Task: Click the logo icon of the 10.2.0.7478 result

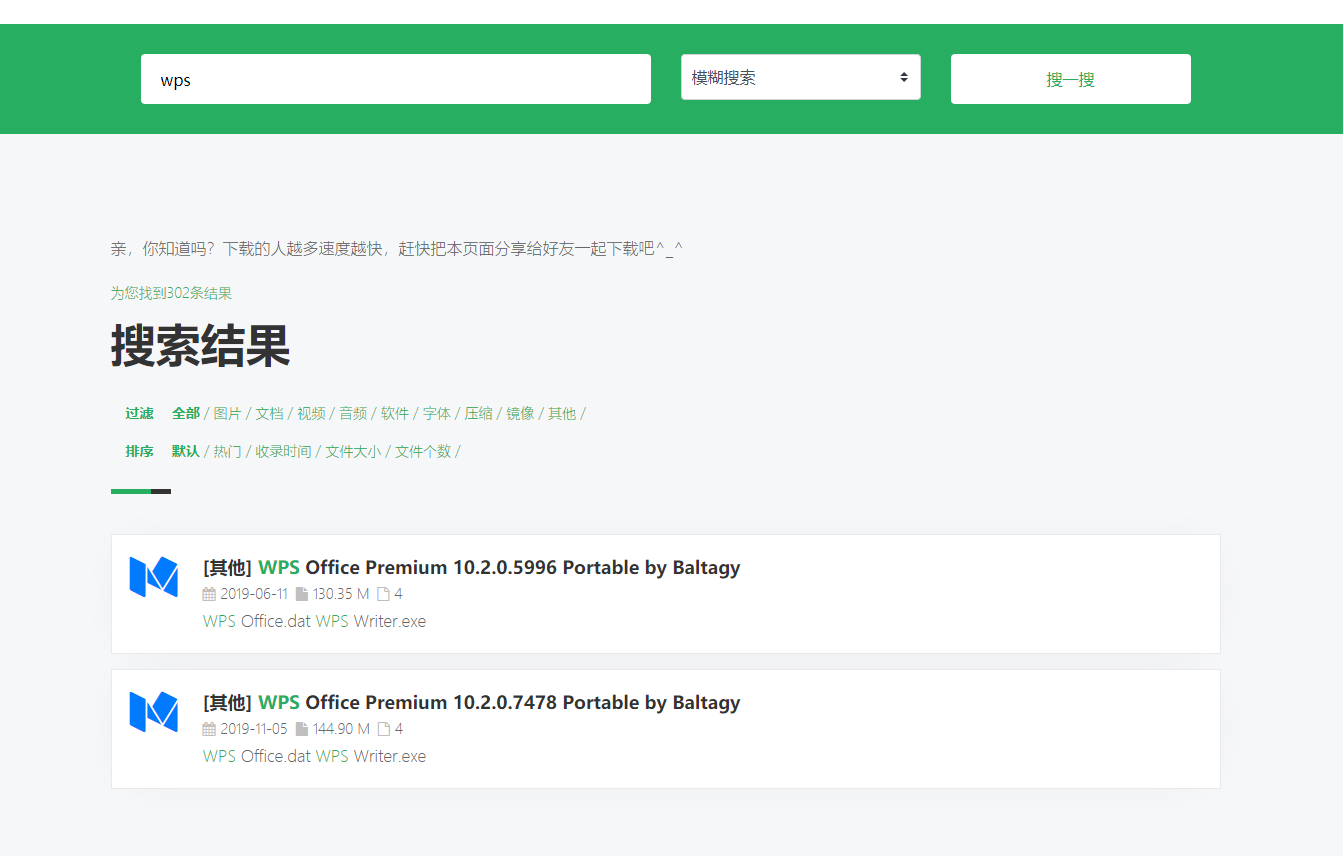Action: pyautogui.click(x=153, y=712)
